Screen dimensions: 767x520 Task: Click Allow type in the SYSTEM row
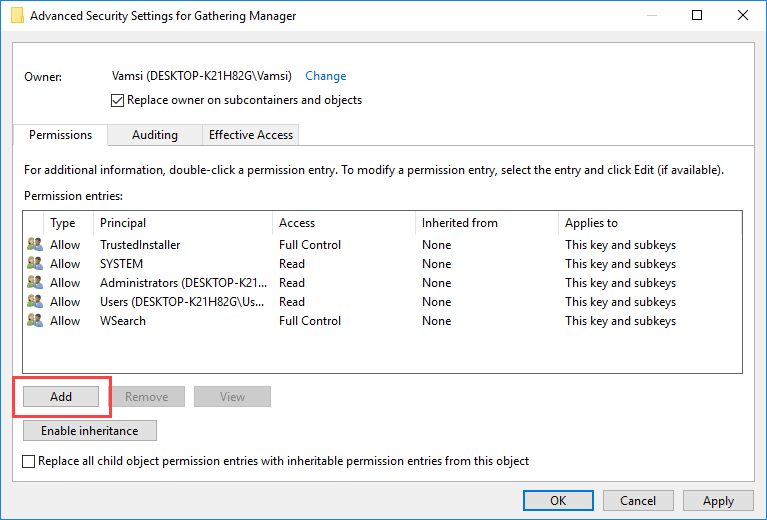tap(65, 264)
